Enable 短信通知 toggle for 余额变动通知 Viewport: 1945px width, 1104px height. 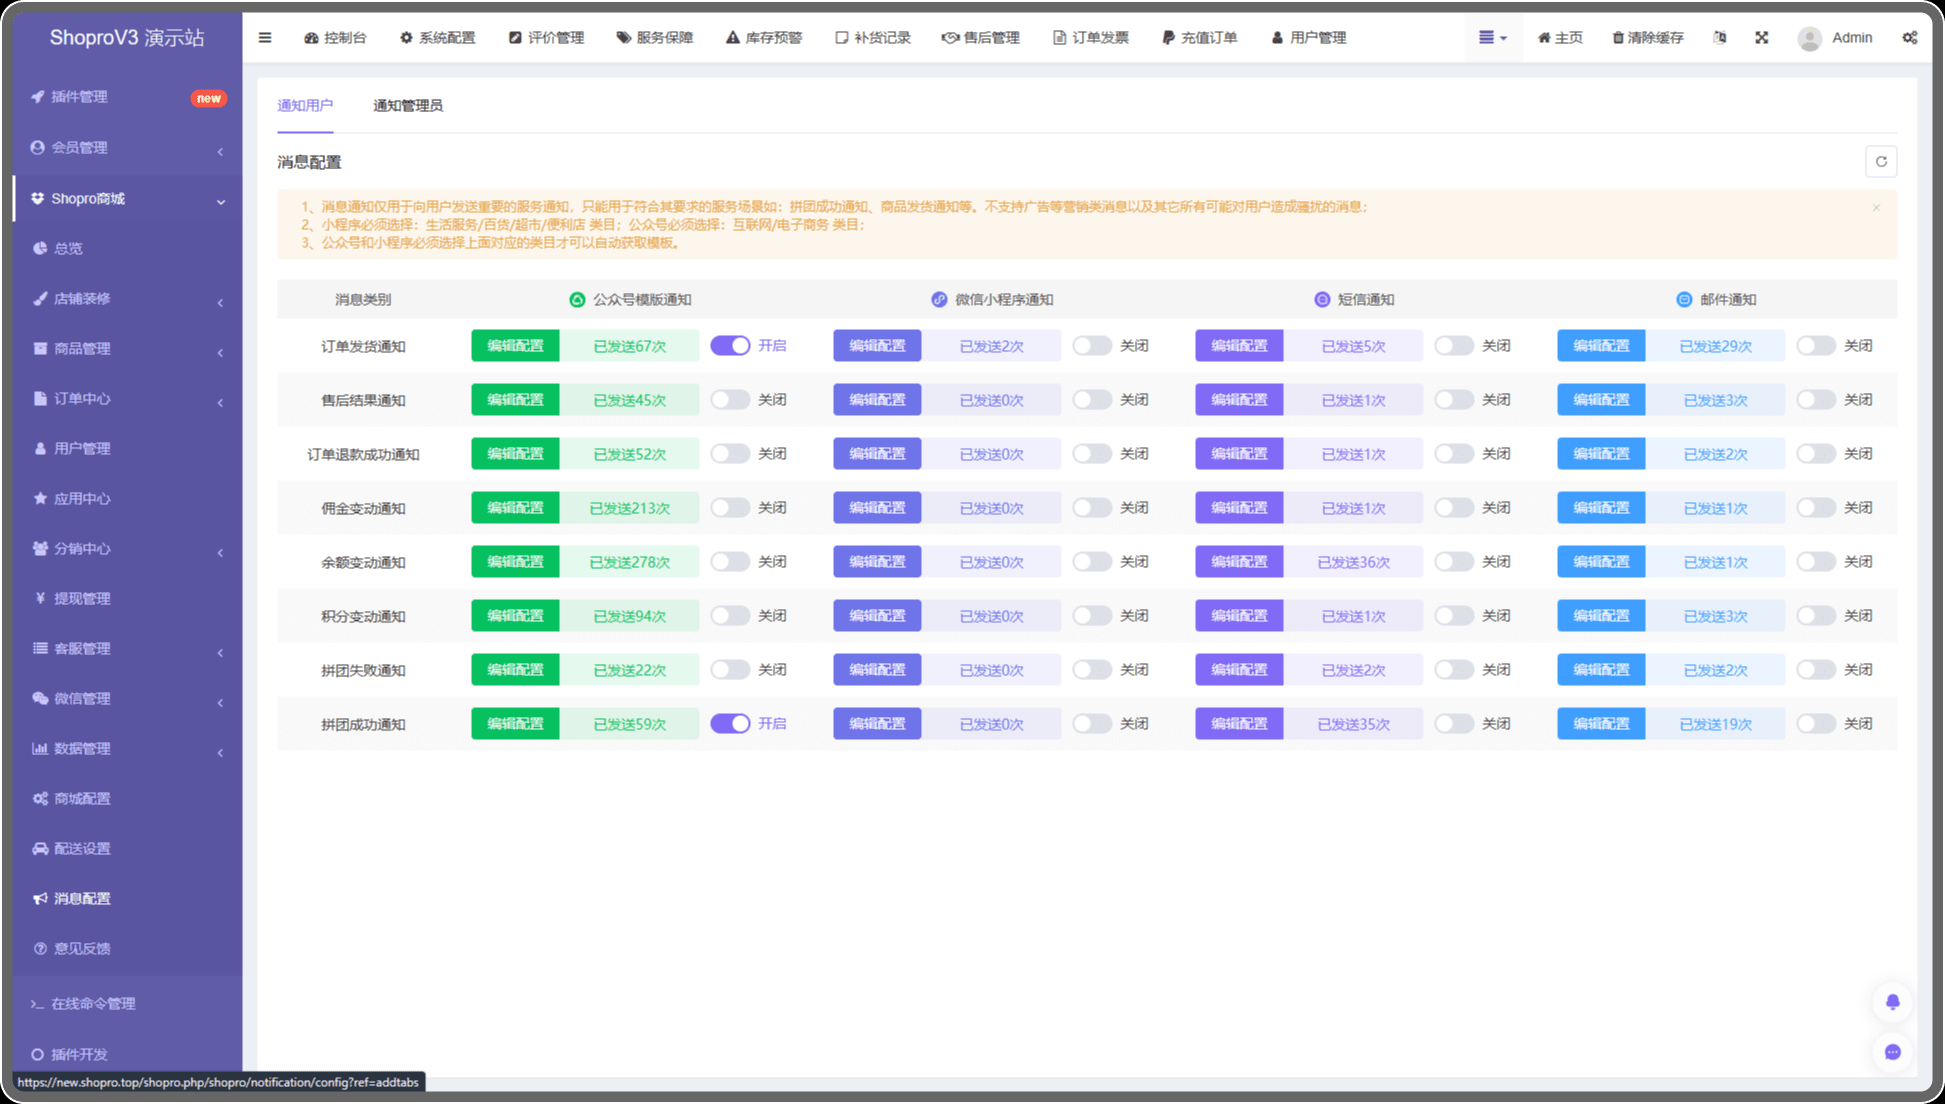pyautogui.click(x=1454, y=562)
